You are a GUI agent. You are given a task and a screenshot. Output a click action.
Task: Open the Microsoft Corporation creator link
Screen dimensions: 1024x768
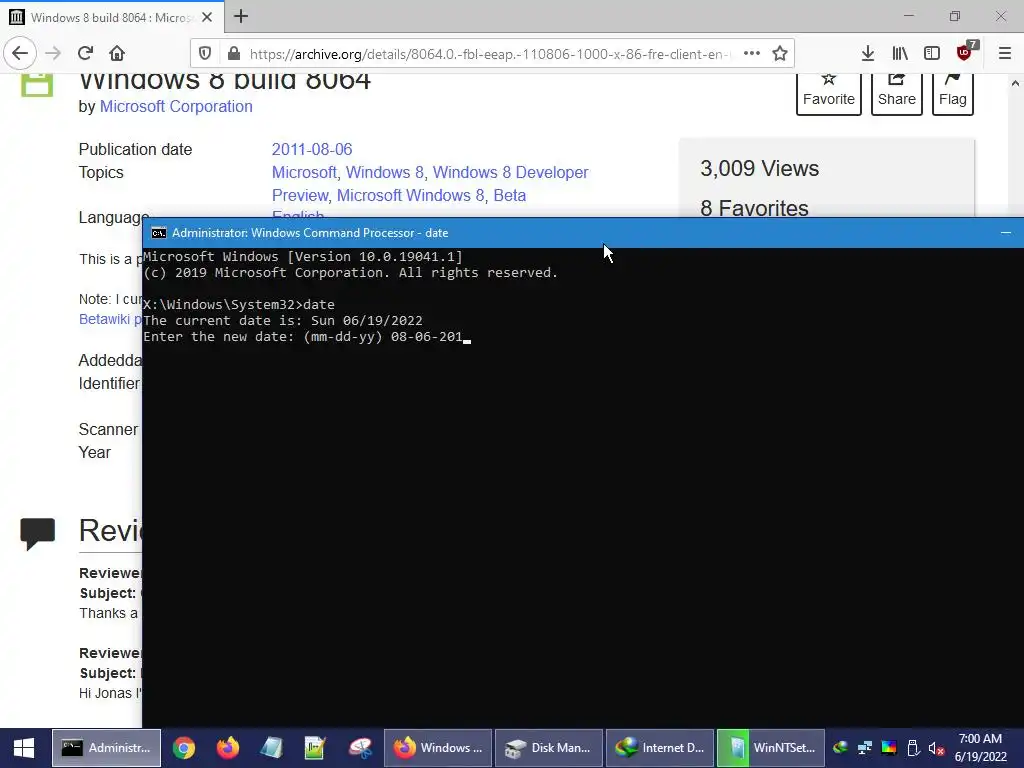[x=176, y=106]
